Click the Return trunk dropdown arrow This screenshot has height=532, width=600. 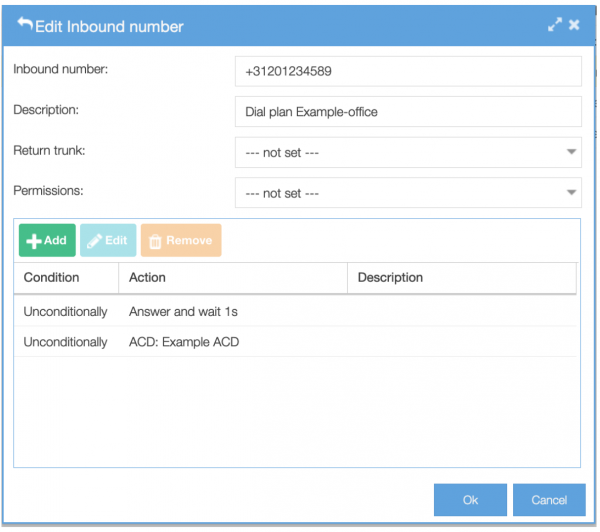571,152
